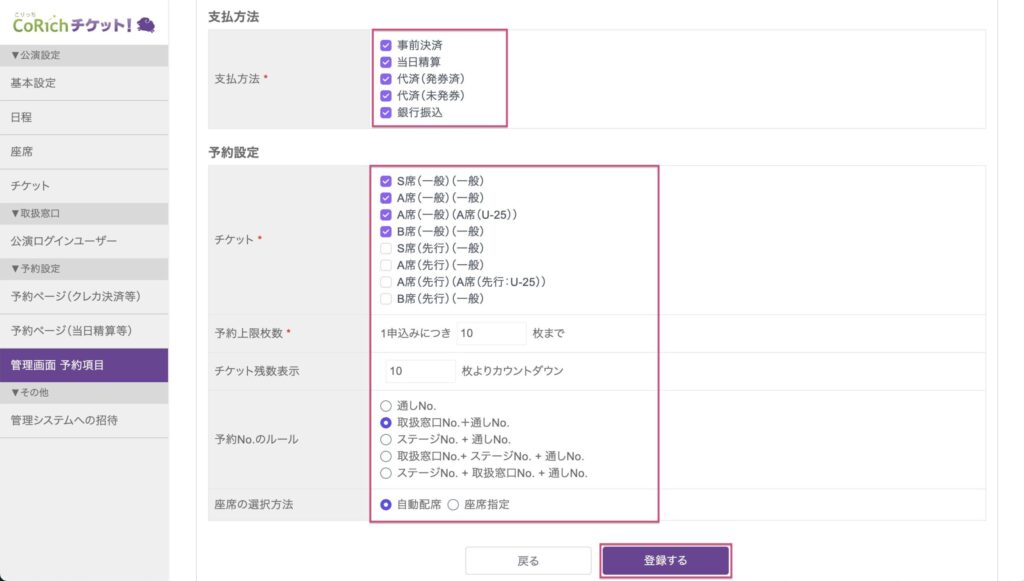The image size is (1024, 581).
Task: Enable the S席(先行)(一般) ticket checkbox
Action: (386, 248)
